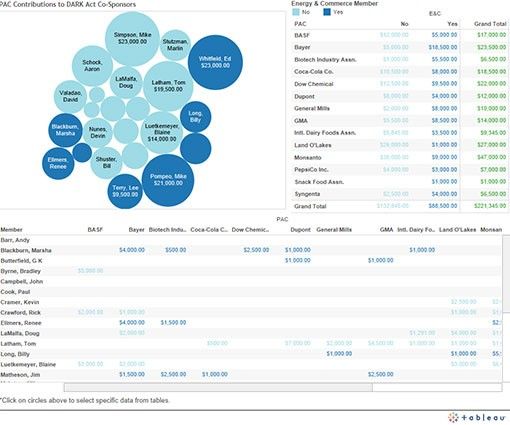Select the Schock, Aaron bubble
510x425 pixels.
(x=92, y=66)
